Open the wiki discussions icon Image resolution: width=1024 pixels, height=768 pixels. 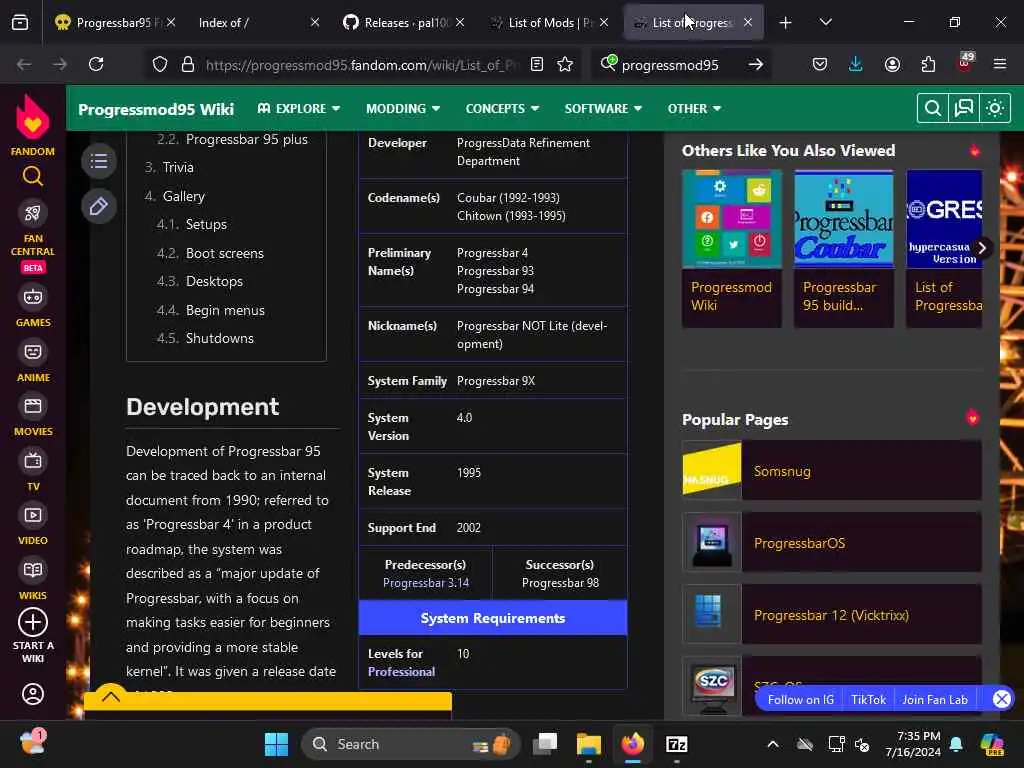coord(964,108)
